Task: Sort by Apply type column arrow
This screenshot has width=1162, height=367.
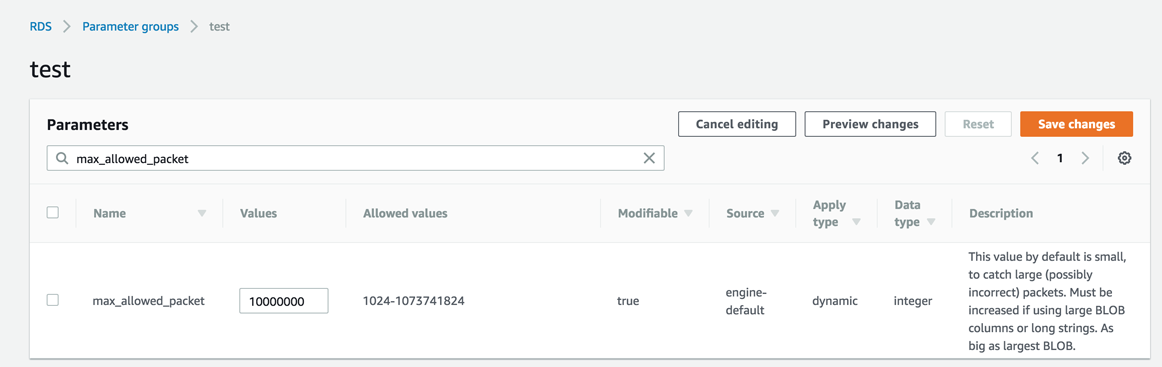Action: point(857,222)
